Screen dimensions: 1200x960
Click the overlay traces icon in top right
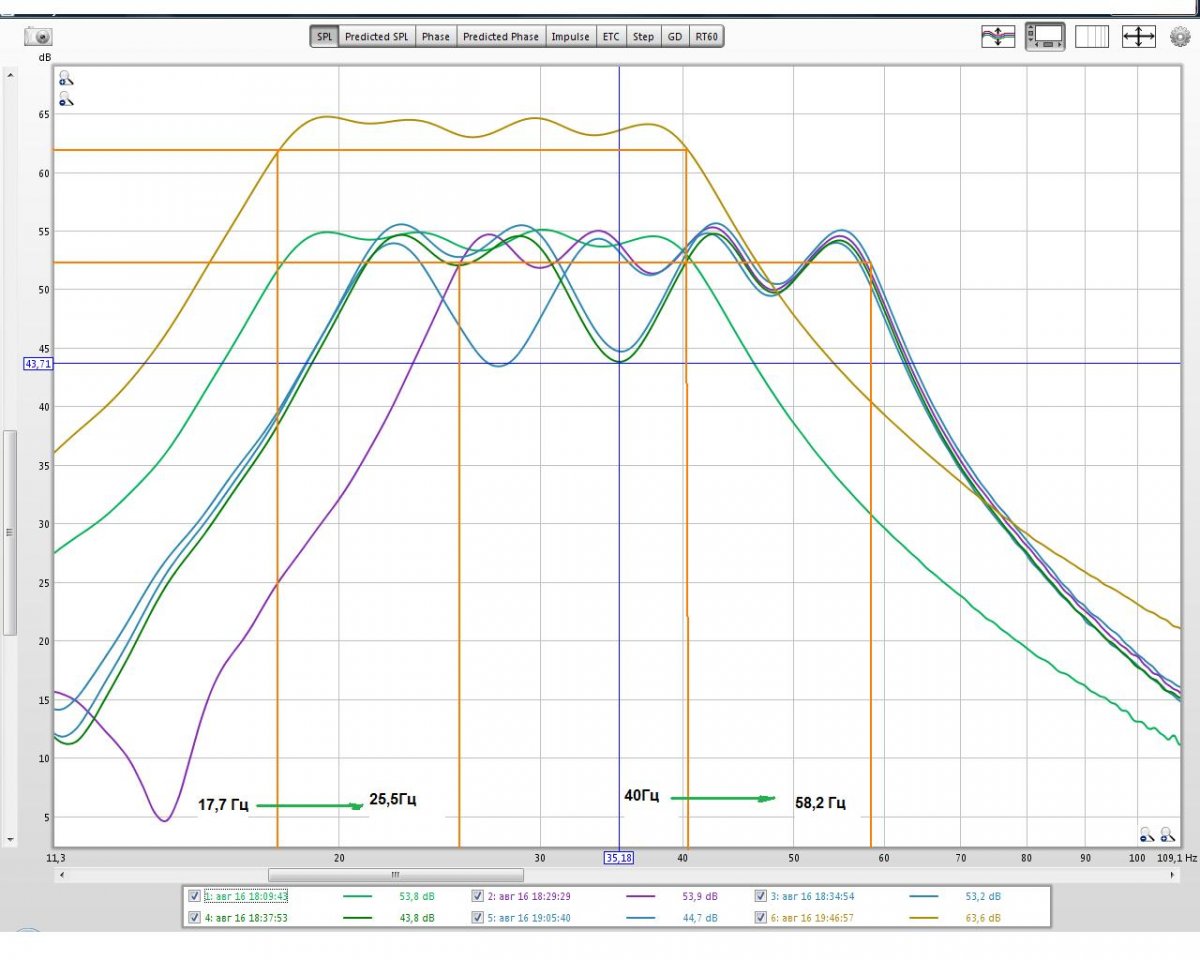[x=998, y=37]
